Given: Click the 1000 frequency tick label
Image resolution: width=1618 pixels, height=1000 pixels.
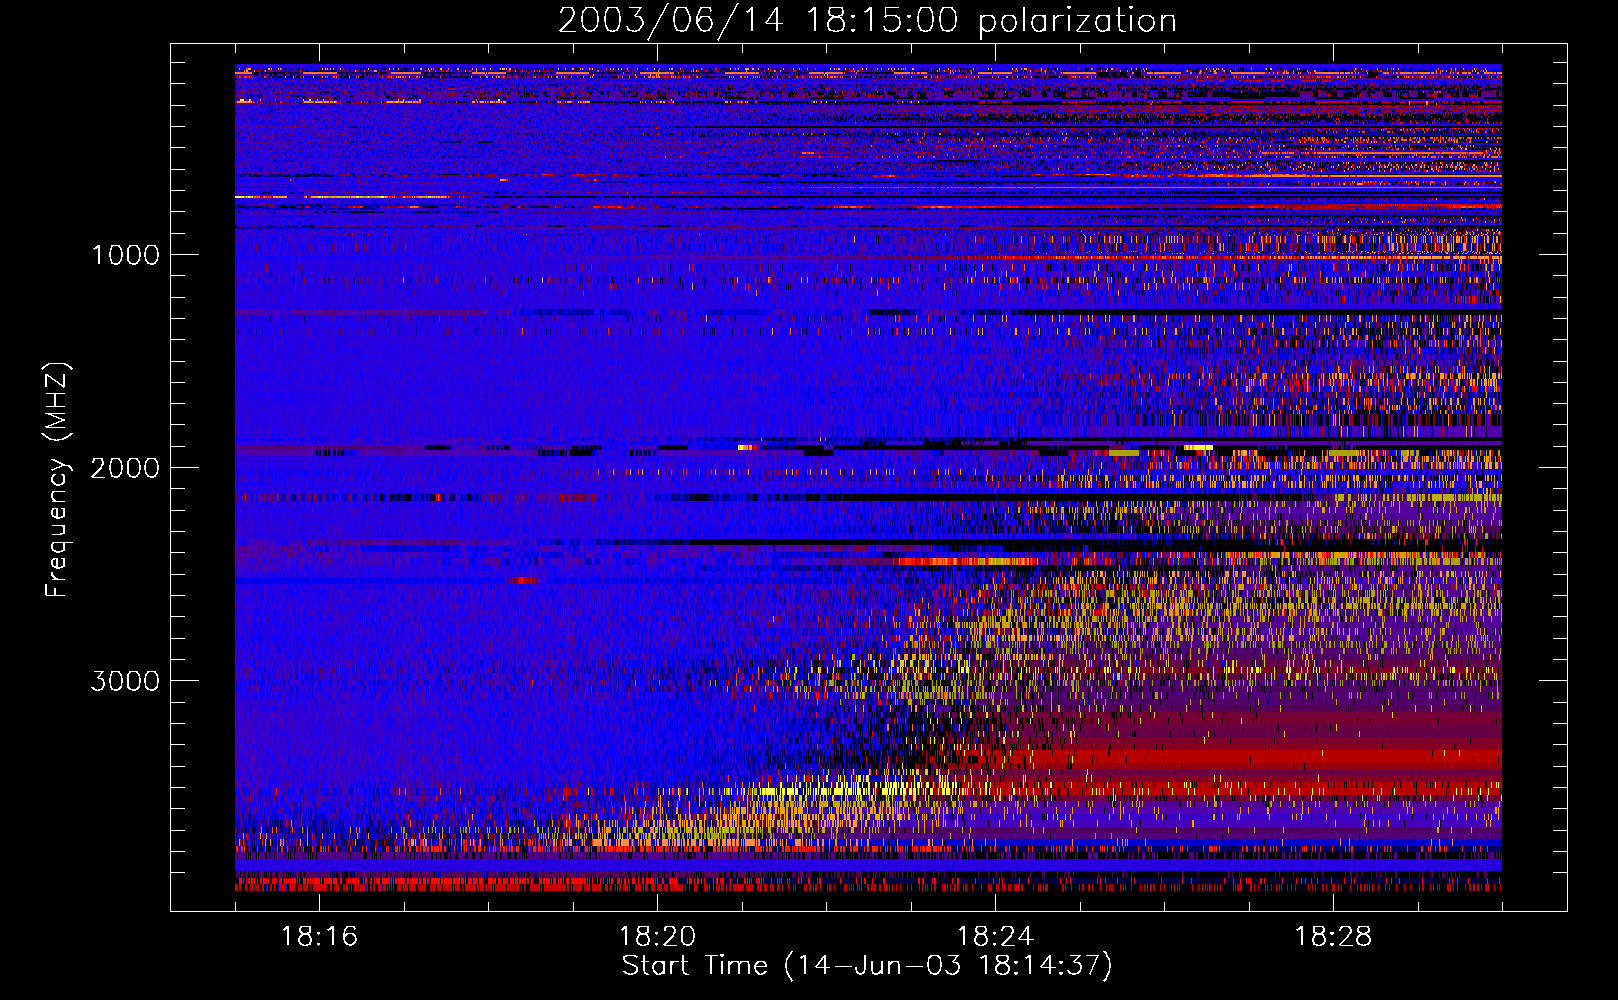Looking at the screenshot, I should click(x=125, y=255).
